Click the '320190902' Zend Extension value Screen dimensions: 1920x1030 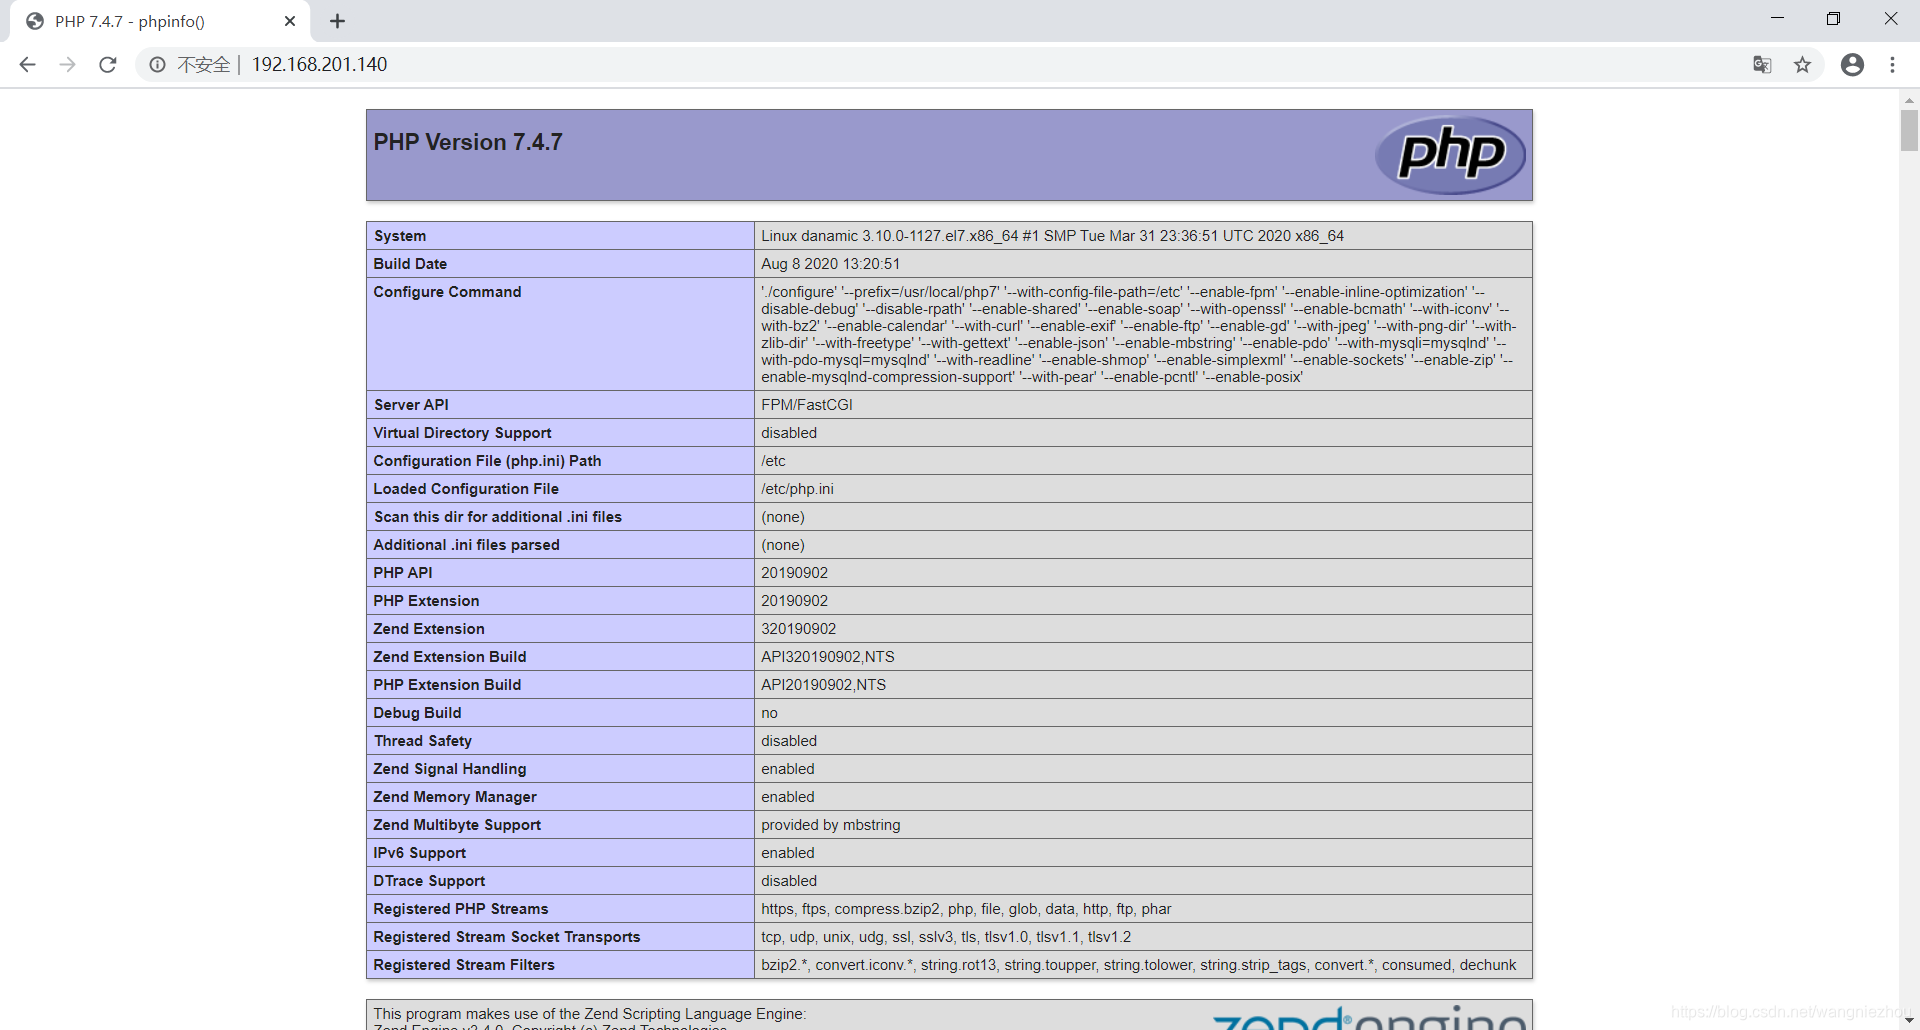798,629
